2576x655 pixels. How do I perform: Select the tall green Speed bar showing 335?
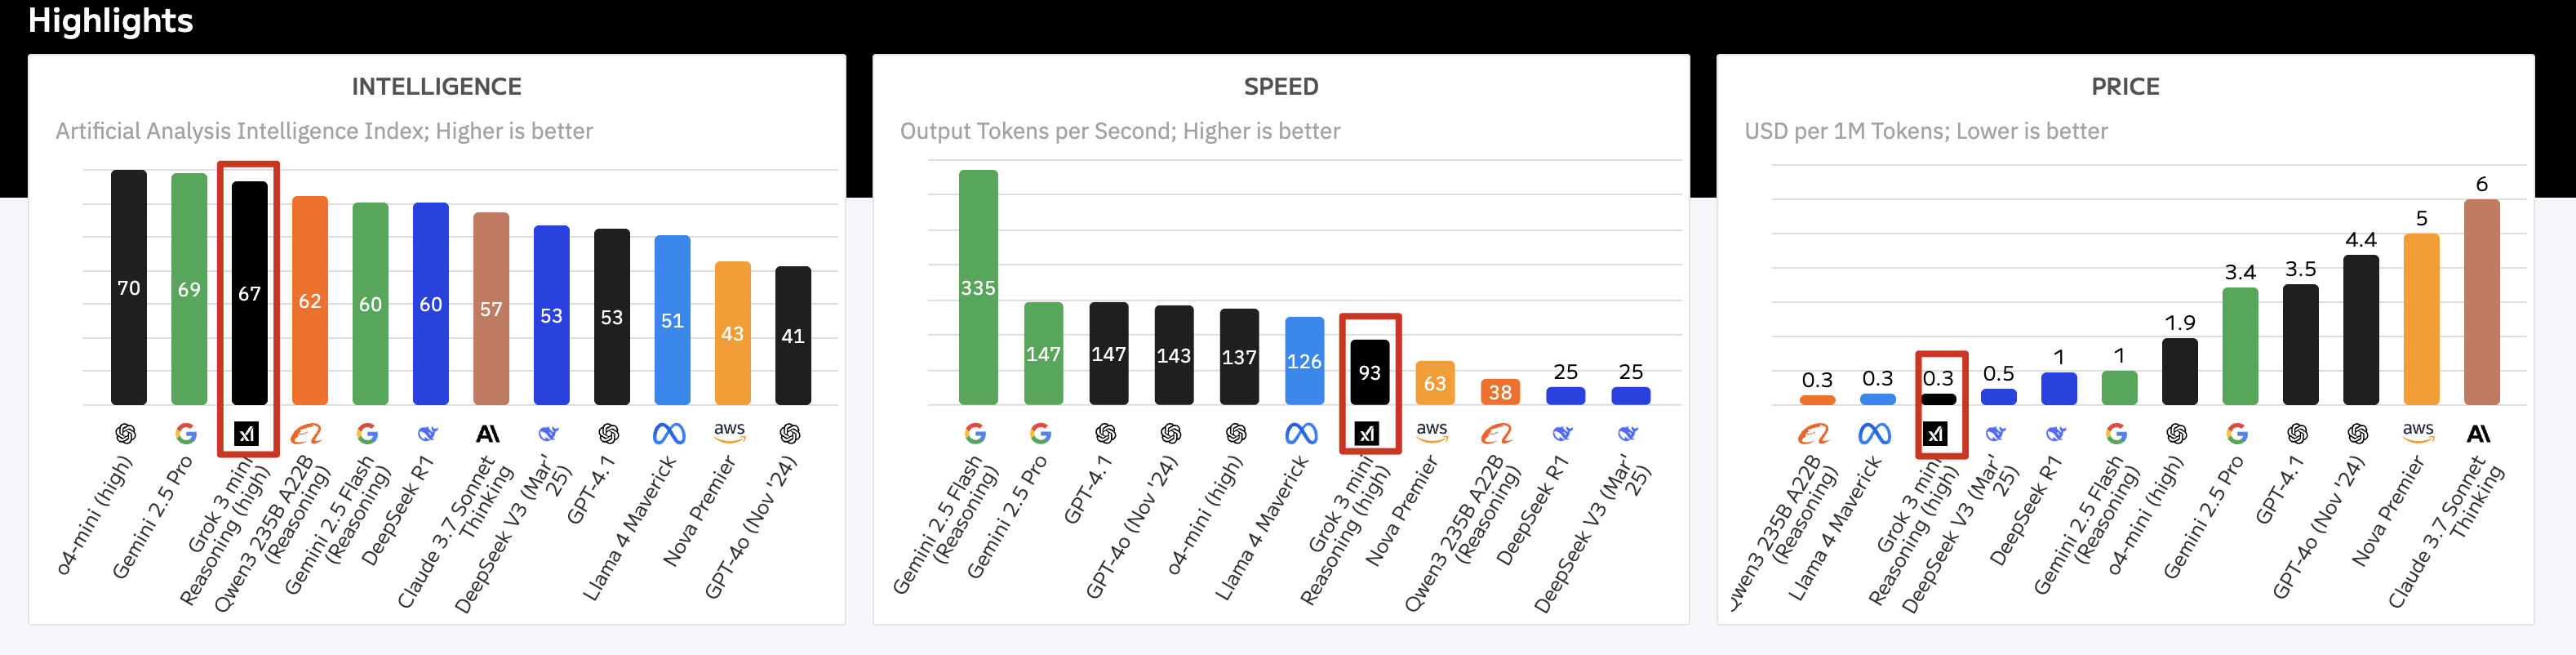(978, 287)
